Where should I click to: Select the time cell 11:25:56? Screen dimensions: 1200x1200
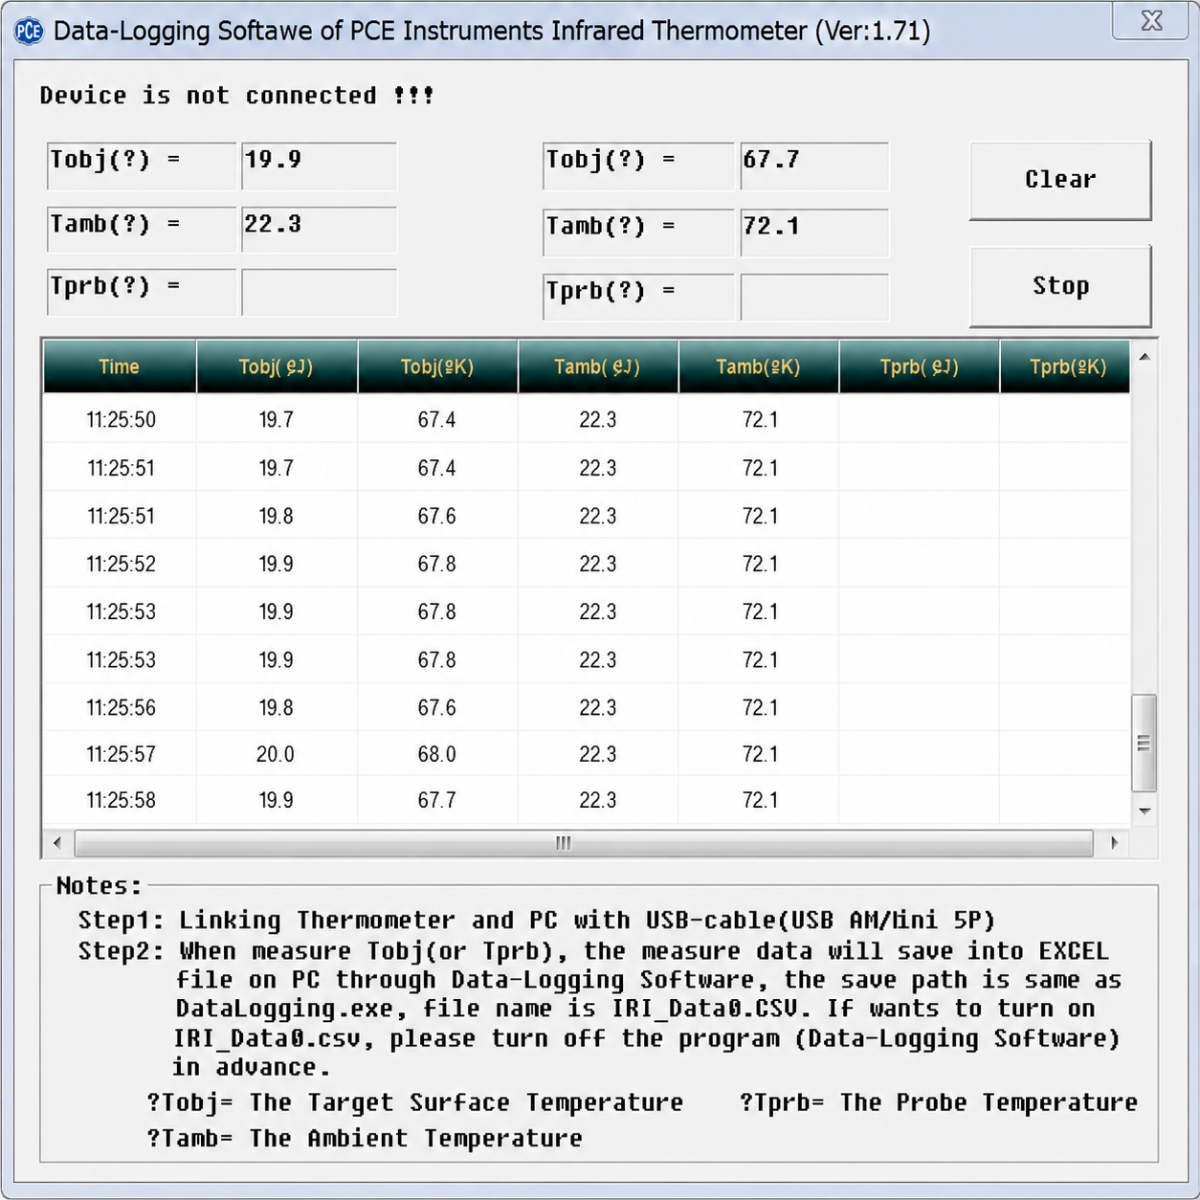click(x=121, y=708)
